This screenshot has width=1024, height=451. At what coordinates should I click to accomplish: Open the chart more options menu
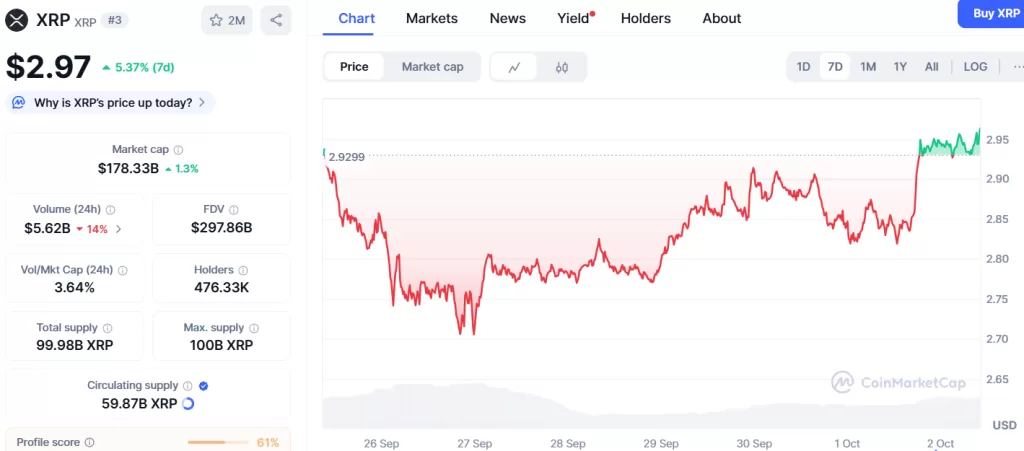click(1017, 67)
